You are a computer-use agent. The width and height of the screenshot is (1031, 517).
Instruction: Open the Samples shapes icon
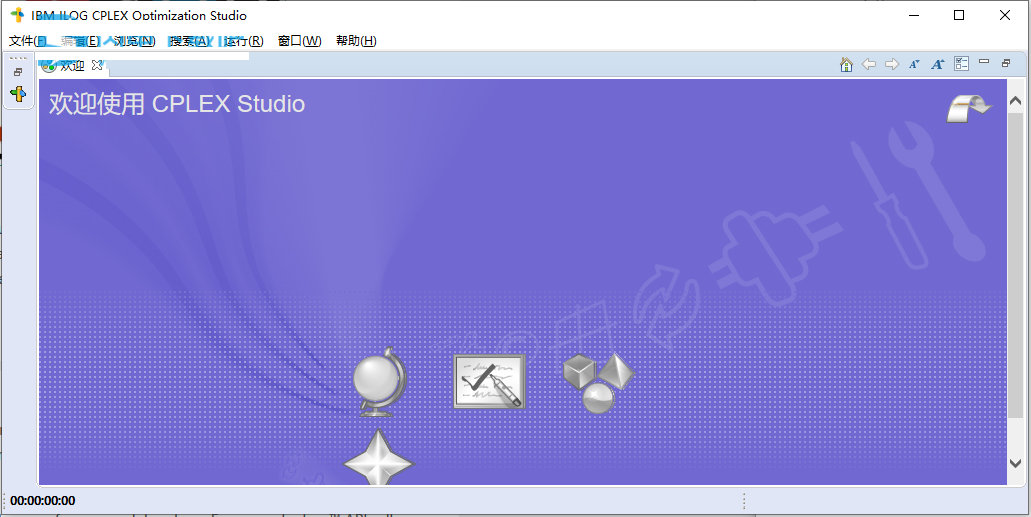click(598, 383)
